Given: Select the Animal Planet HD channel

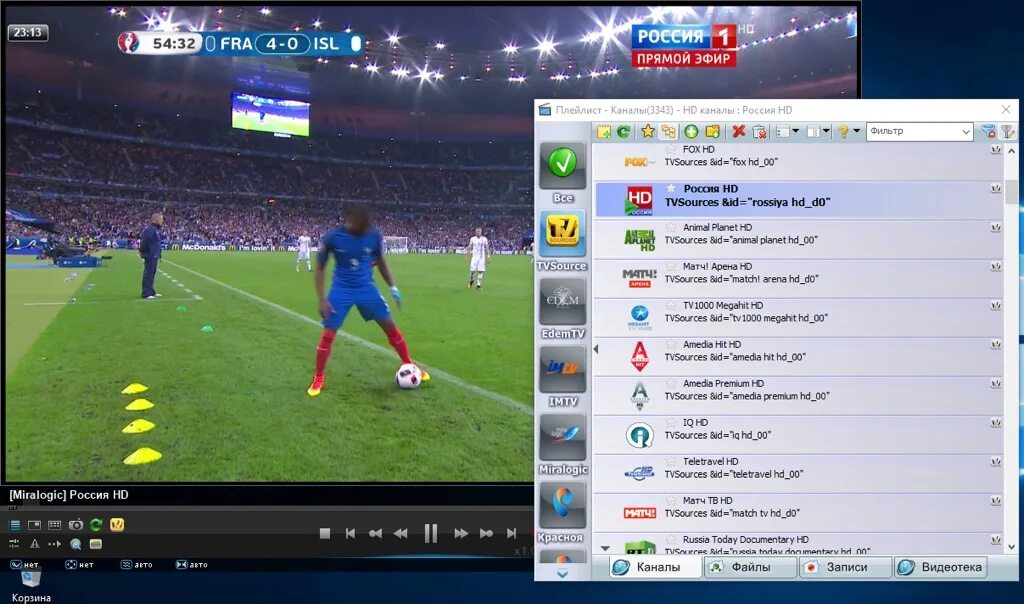Looking at the screenshot, I should (798, 239).
